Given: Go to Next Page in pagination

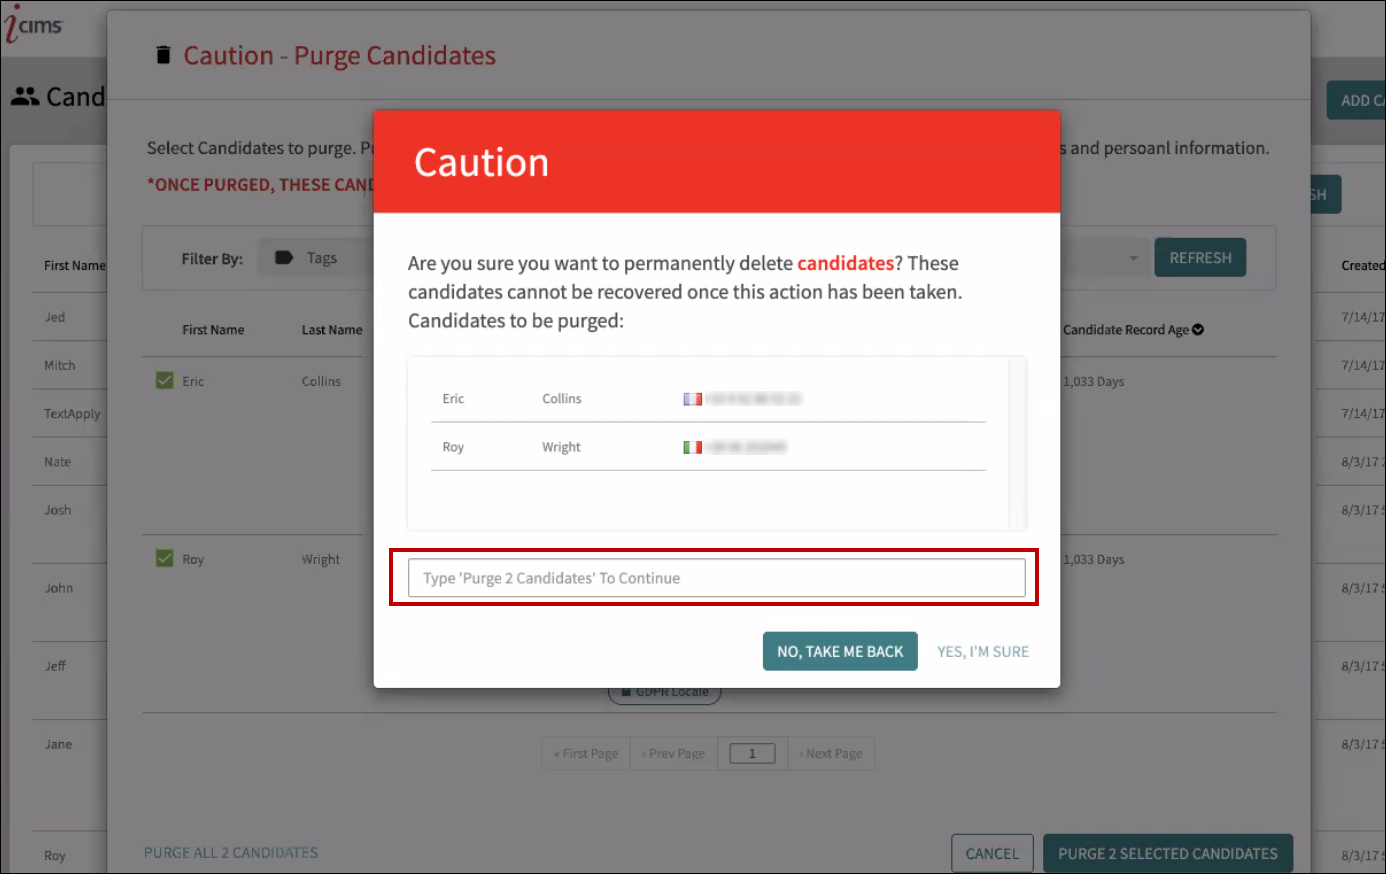Looking at the screenshot, I should [x=831, y=753].
